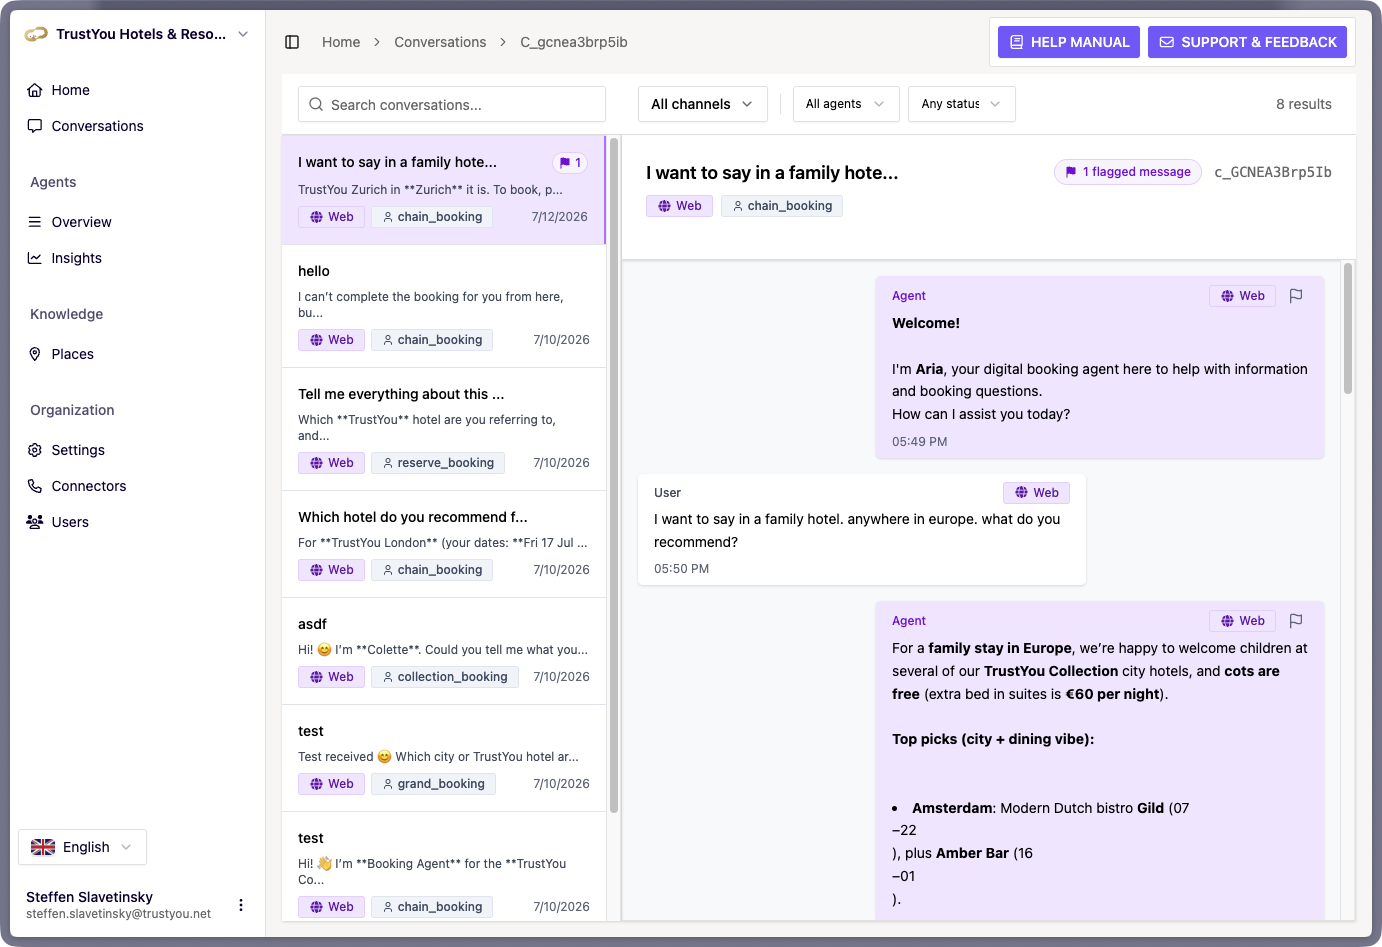Click Web badge on Welcome message
Screen dimensions: 1382x947
click(x=1242, y=296)
